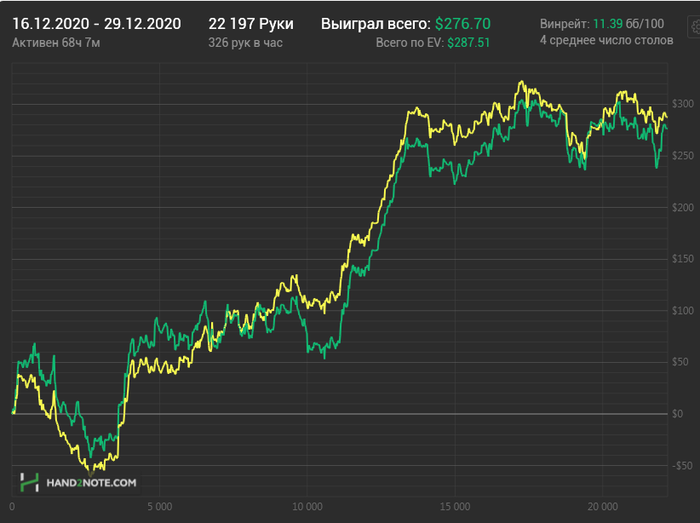Click the 15 000 x-axis label
Image resolution: width=700 pixels, height=523 pixels.
click(455, 506)
